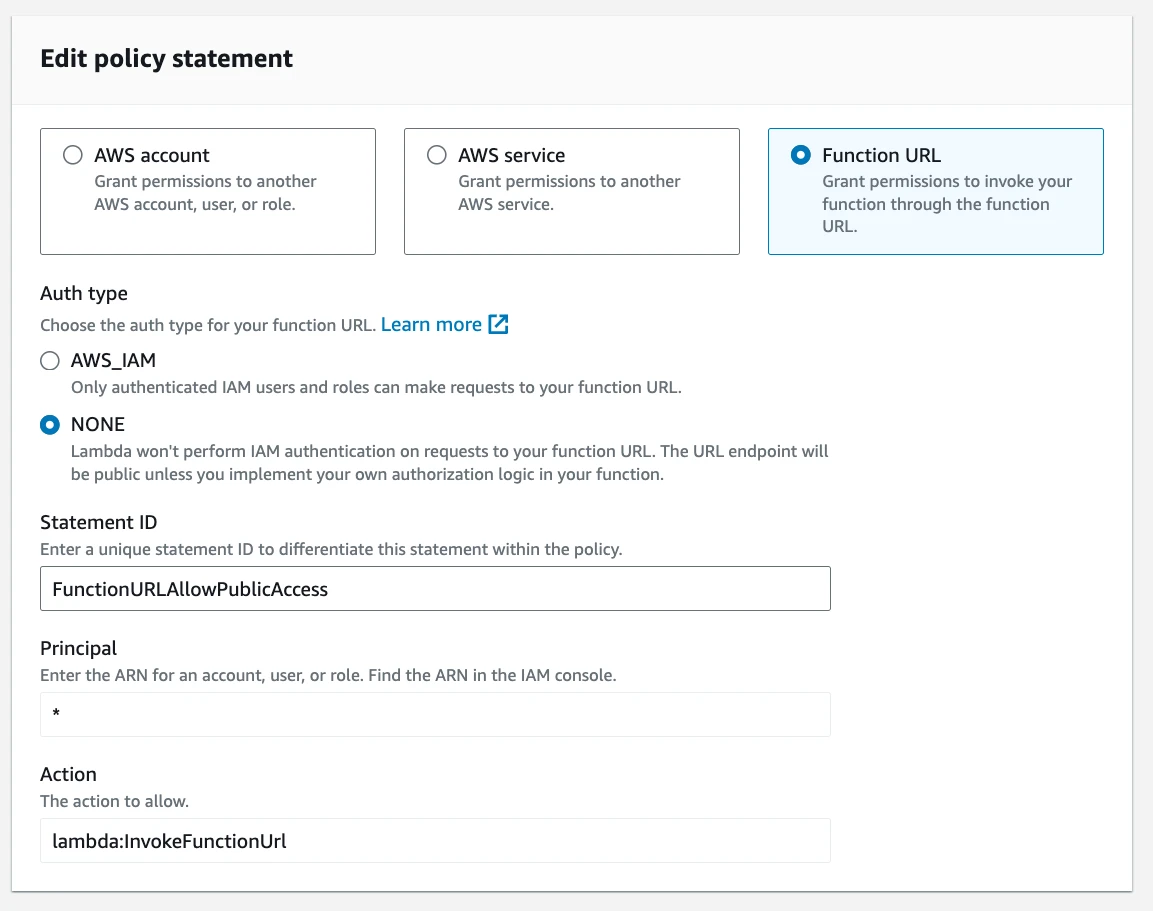
Task: Click the Auth type section label
Action: tap(84, 294)
